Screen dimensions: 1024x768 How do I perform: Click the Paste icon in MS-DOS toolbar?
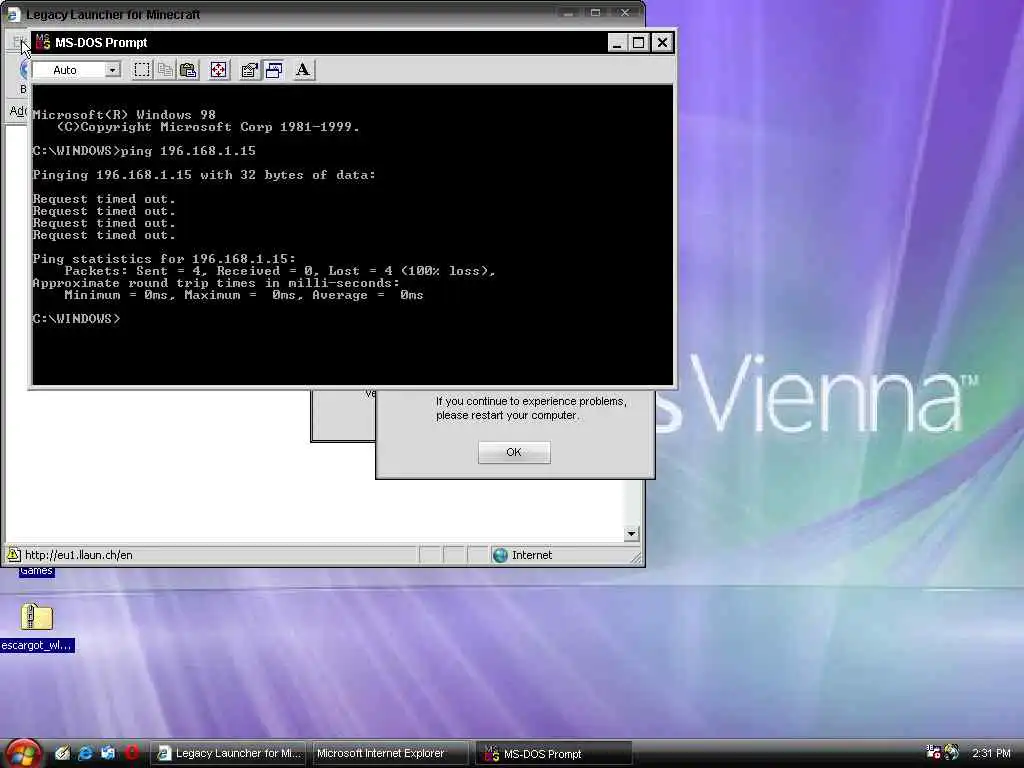[188, 70]
